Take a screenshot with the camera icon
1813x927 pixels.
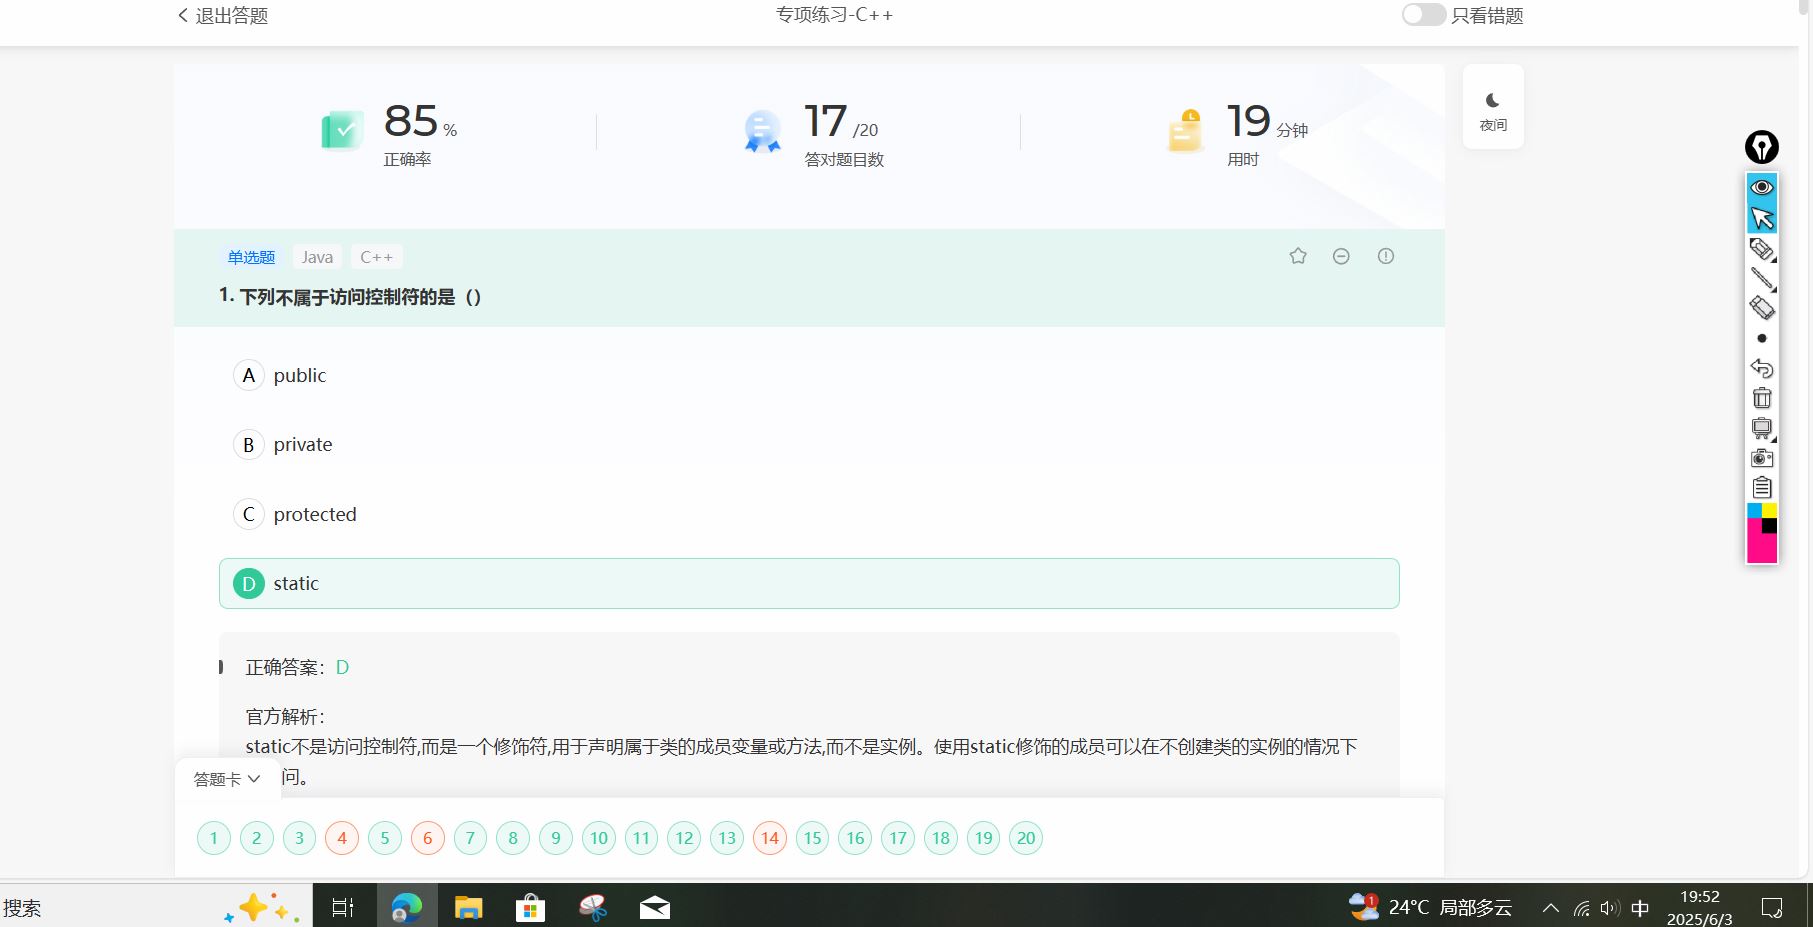(1761, 457)
